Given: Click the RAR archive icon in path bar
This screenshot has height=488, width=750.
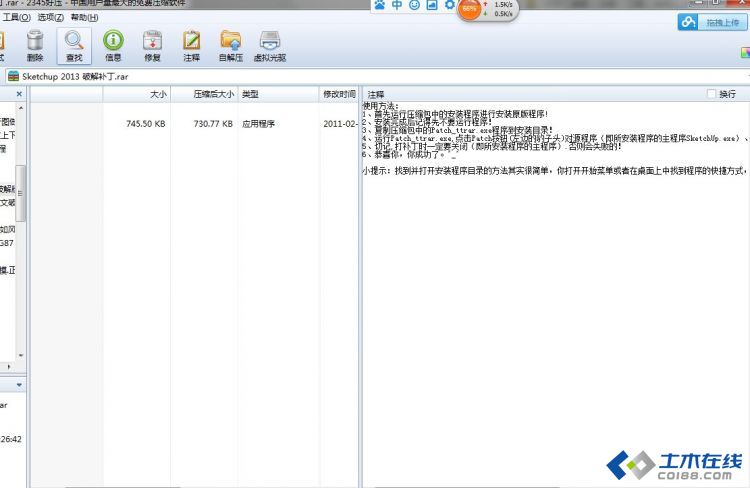Looking at the screenshot, I should (13, 76).
